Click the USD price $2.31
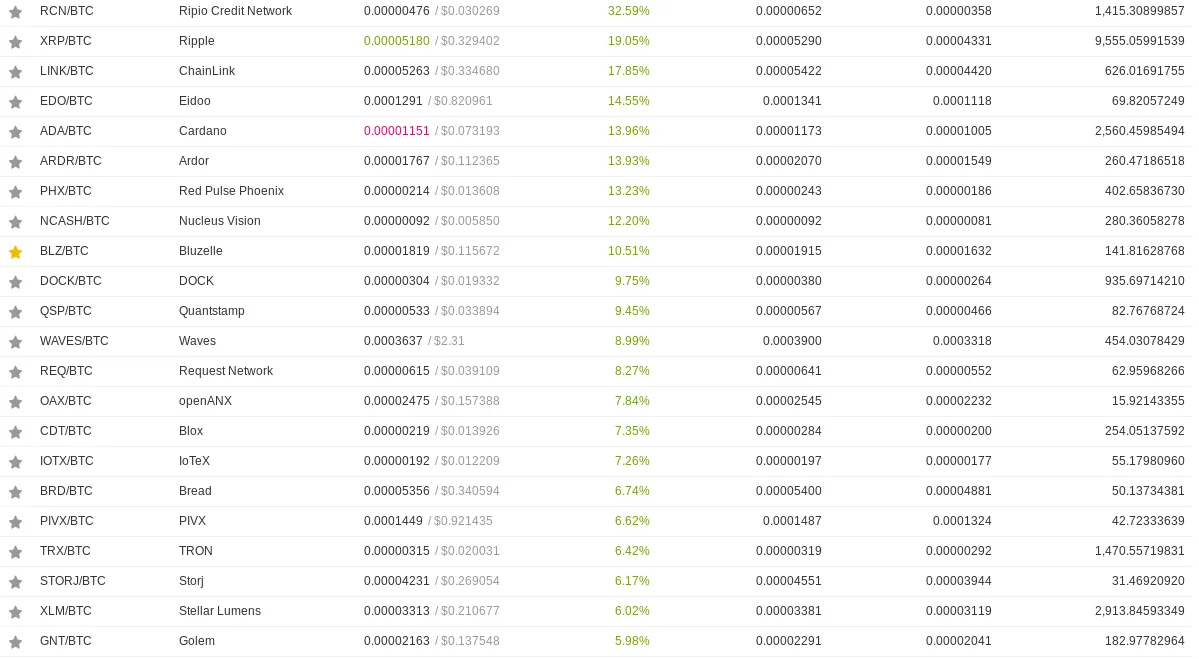Screen dimensions: 1199x659 point(449,341)
